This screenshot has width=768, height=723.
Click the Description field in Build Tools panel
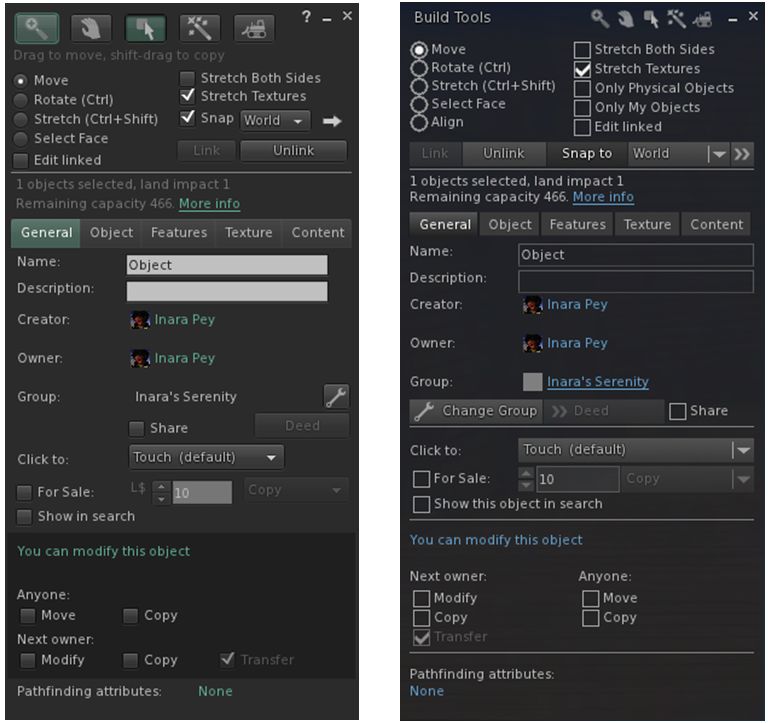coord(636,281)
